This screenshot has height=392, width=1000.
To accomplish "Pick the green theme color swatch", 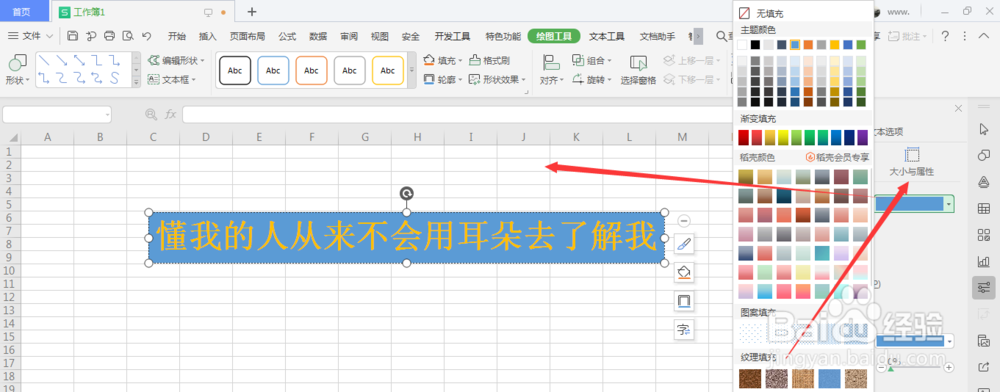I will pos(862,45).
